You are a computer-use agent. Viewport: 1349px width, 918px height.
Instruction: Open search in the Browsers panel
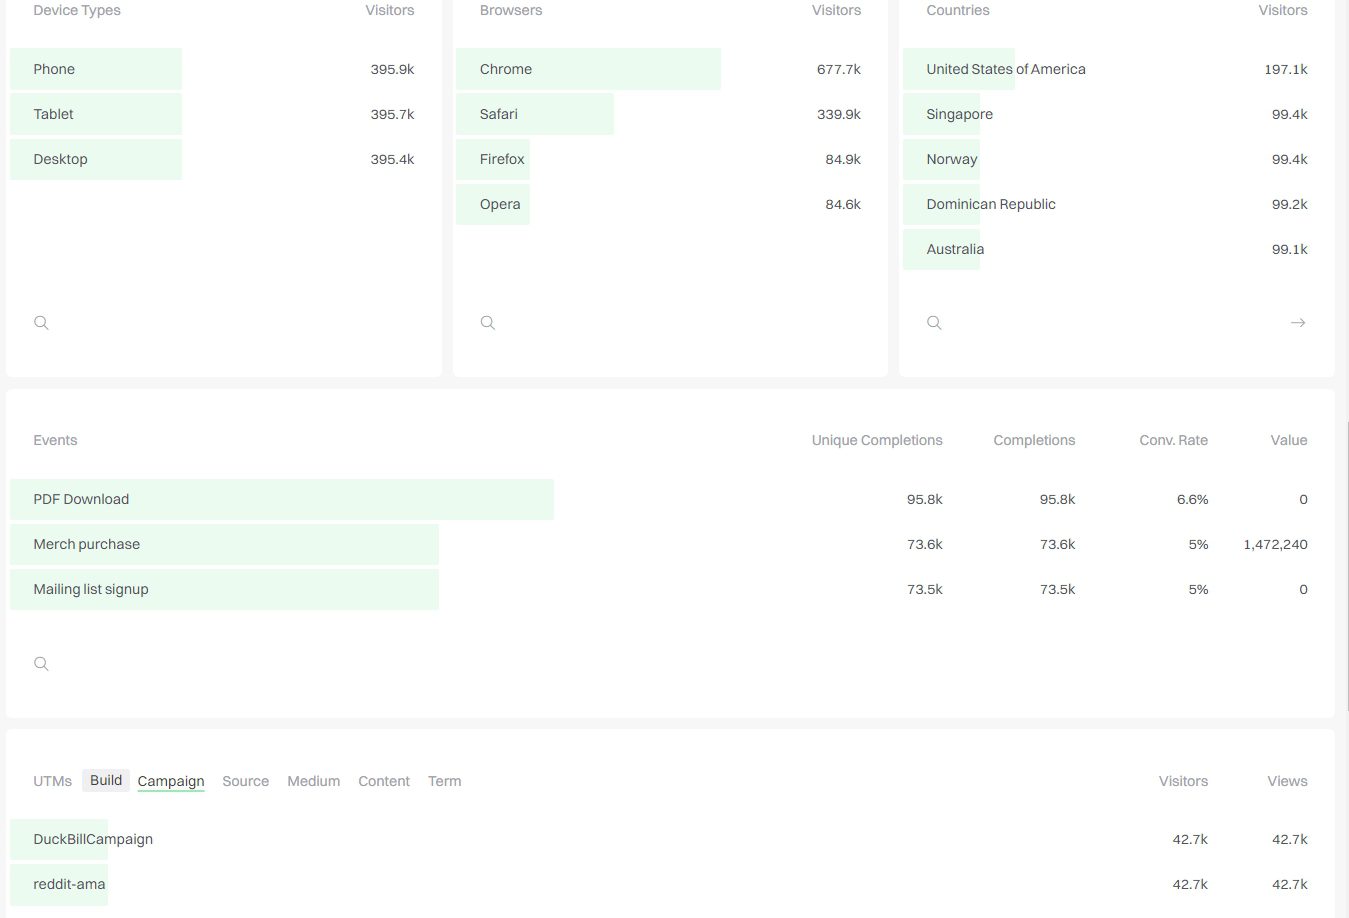tap(488, 323)
